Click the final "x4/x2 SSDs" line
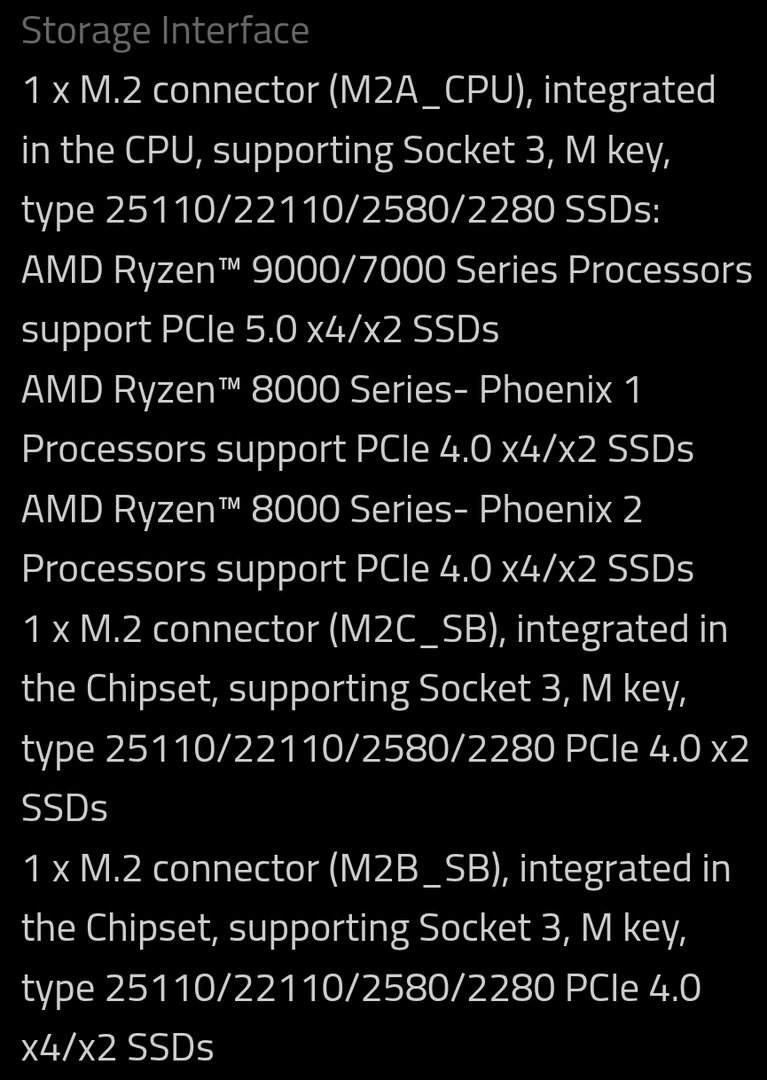Image resolution: width=767 pixels, height=1080 pixels. [x=117, y=1048]
